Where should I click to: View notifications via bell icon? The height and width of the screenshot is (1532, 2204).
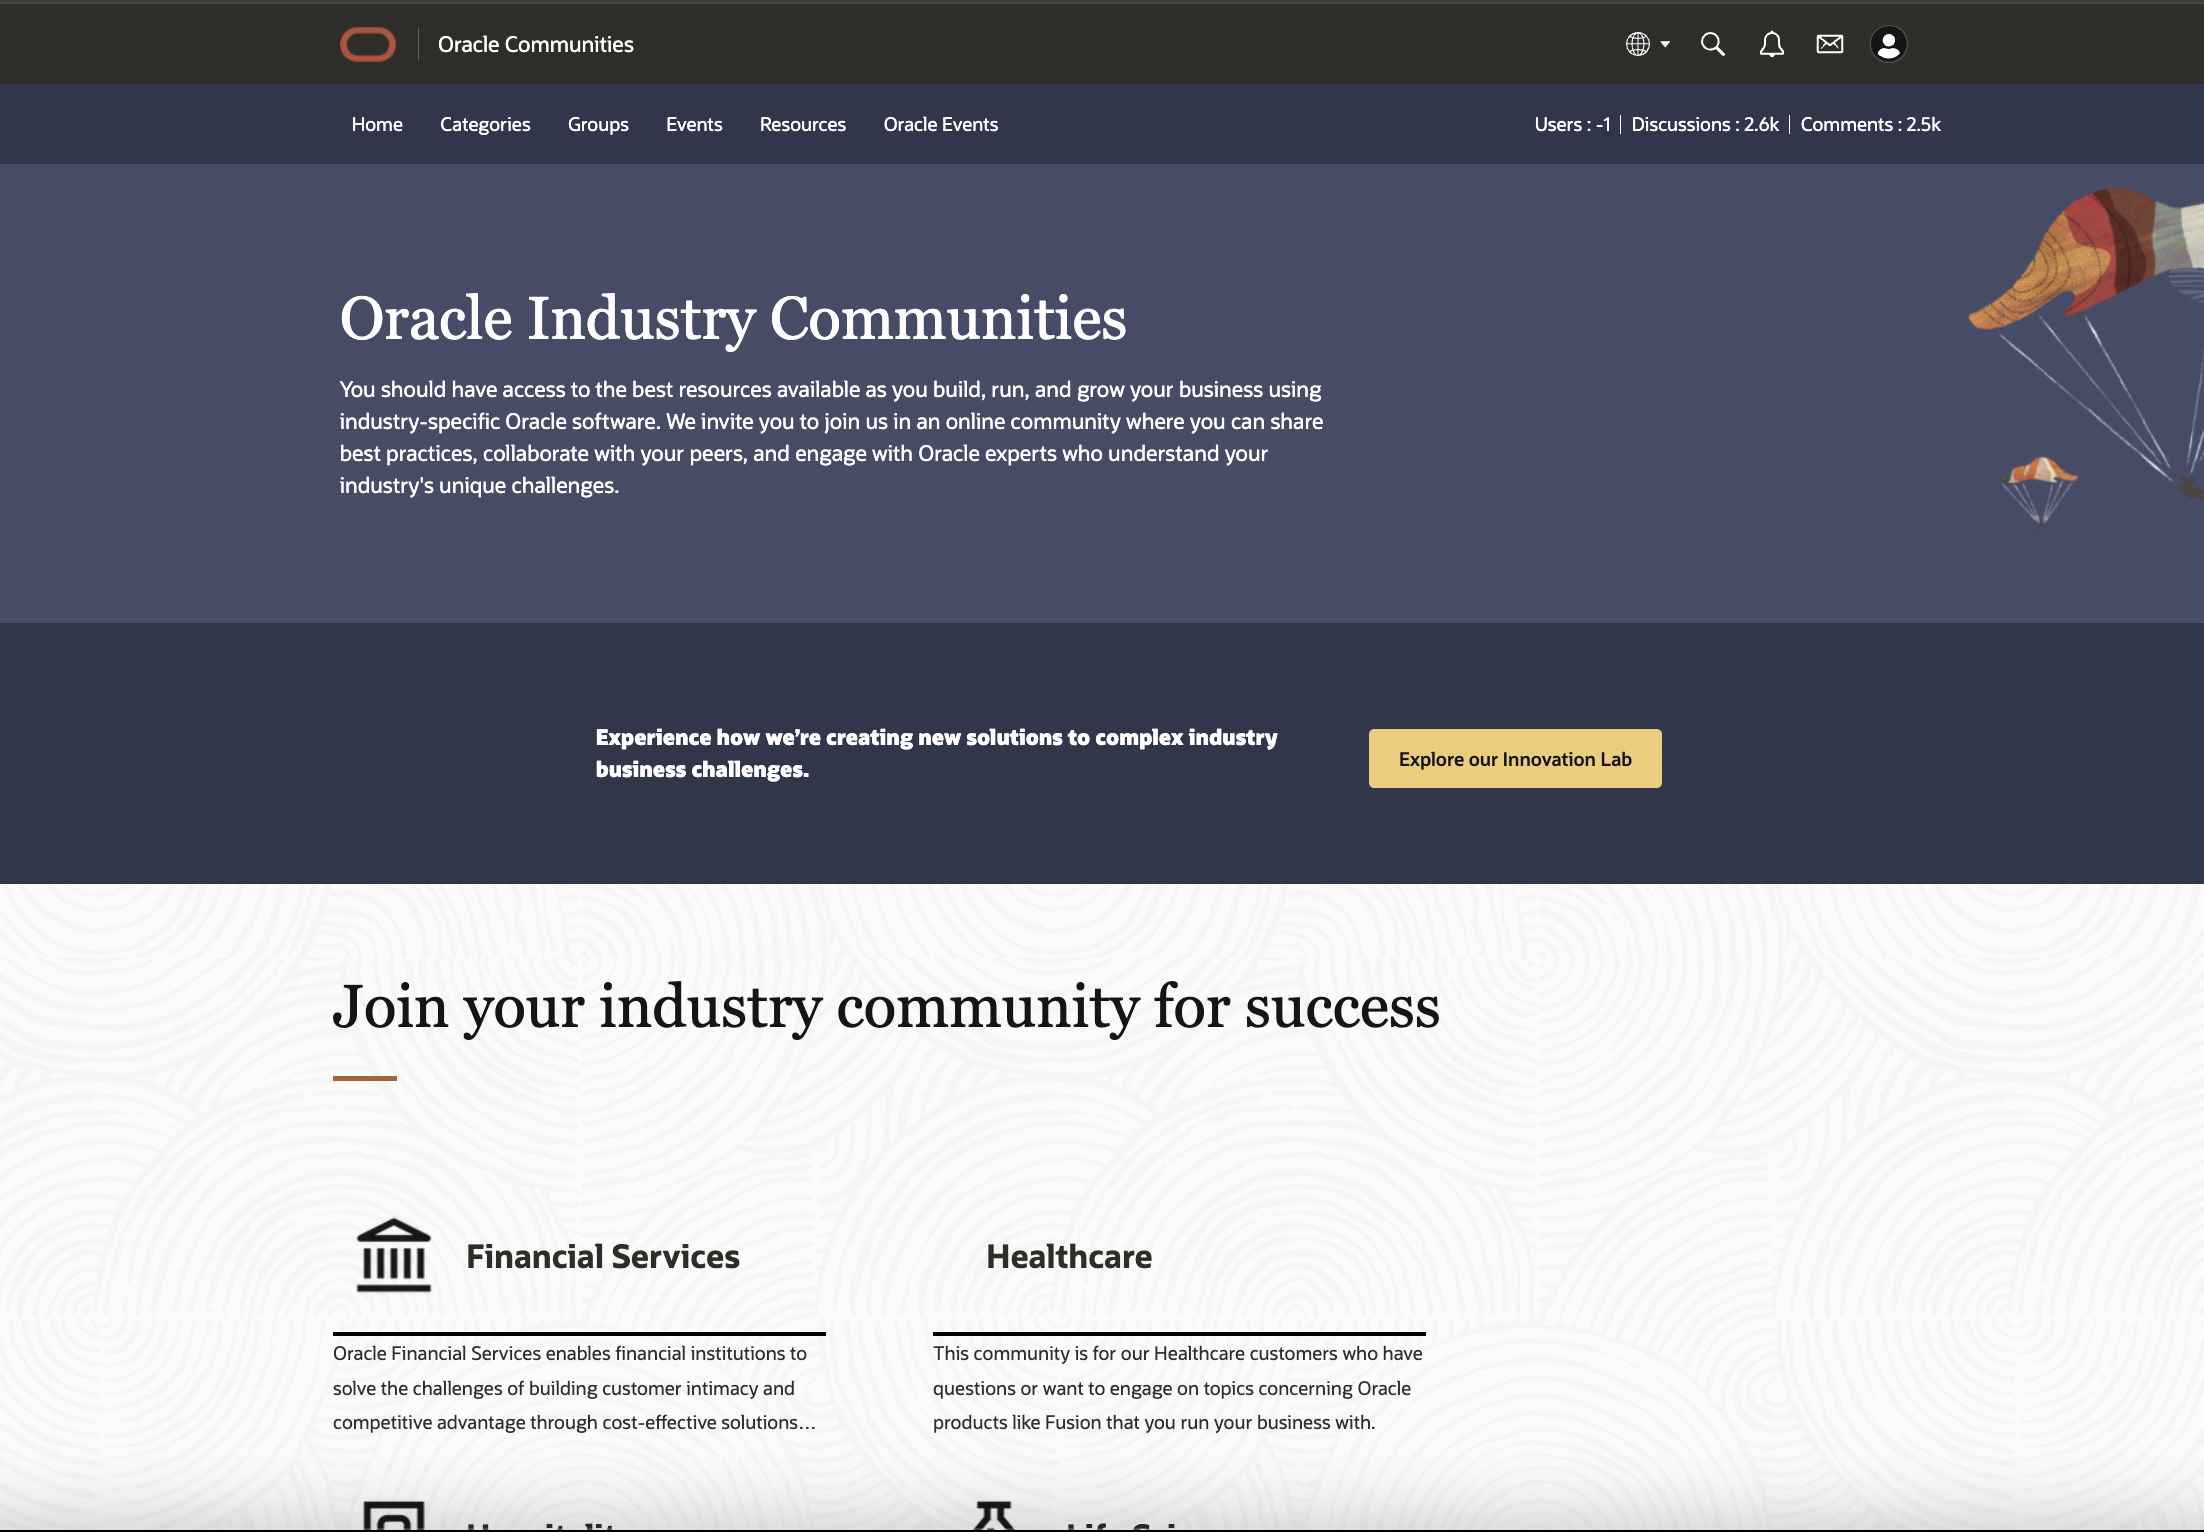pos(1771,44)
